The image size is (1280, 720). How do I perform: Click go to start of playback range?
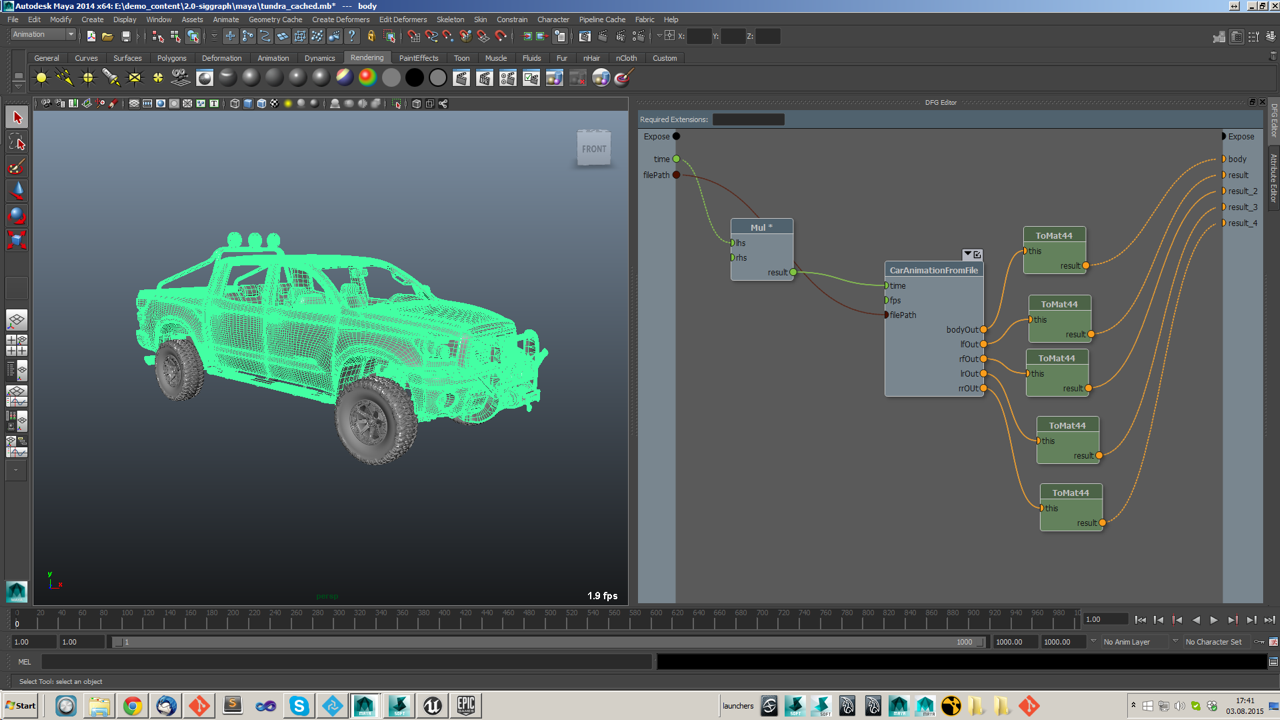pyautogui.click(x=1140, y=619)
